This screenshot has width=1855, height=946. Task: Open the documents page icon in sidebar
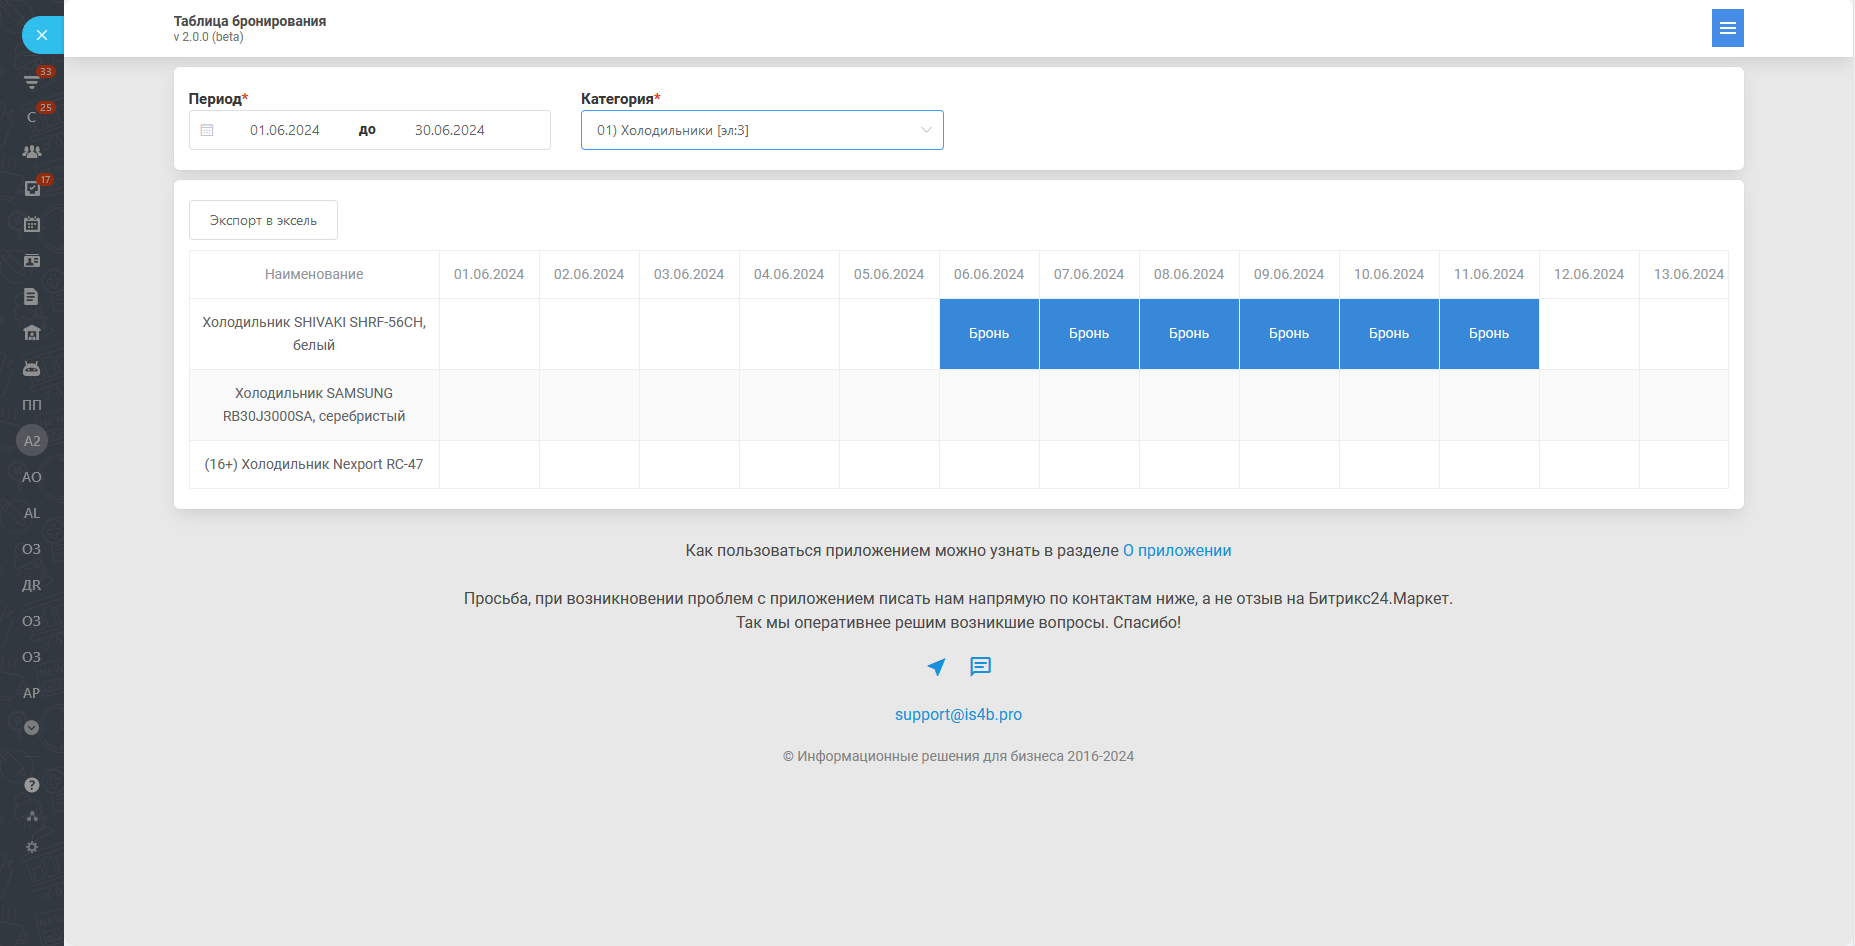point(32,297)
